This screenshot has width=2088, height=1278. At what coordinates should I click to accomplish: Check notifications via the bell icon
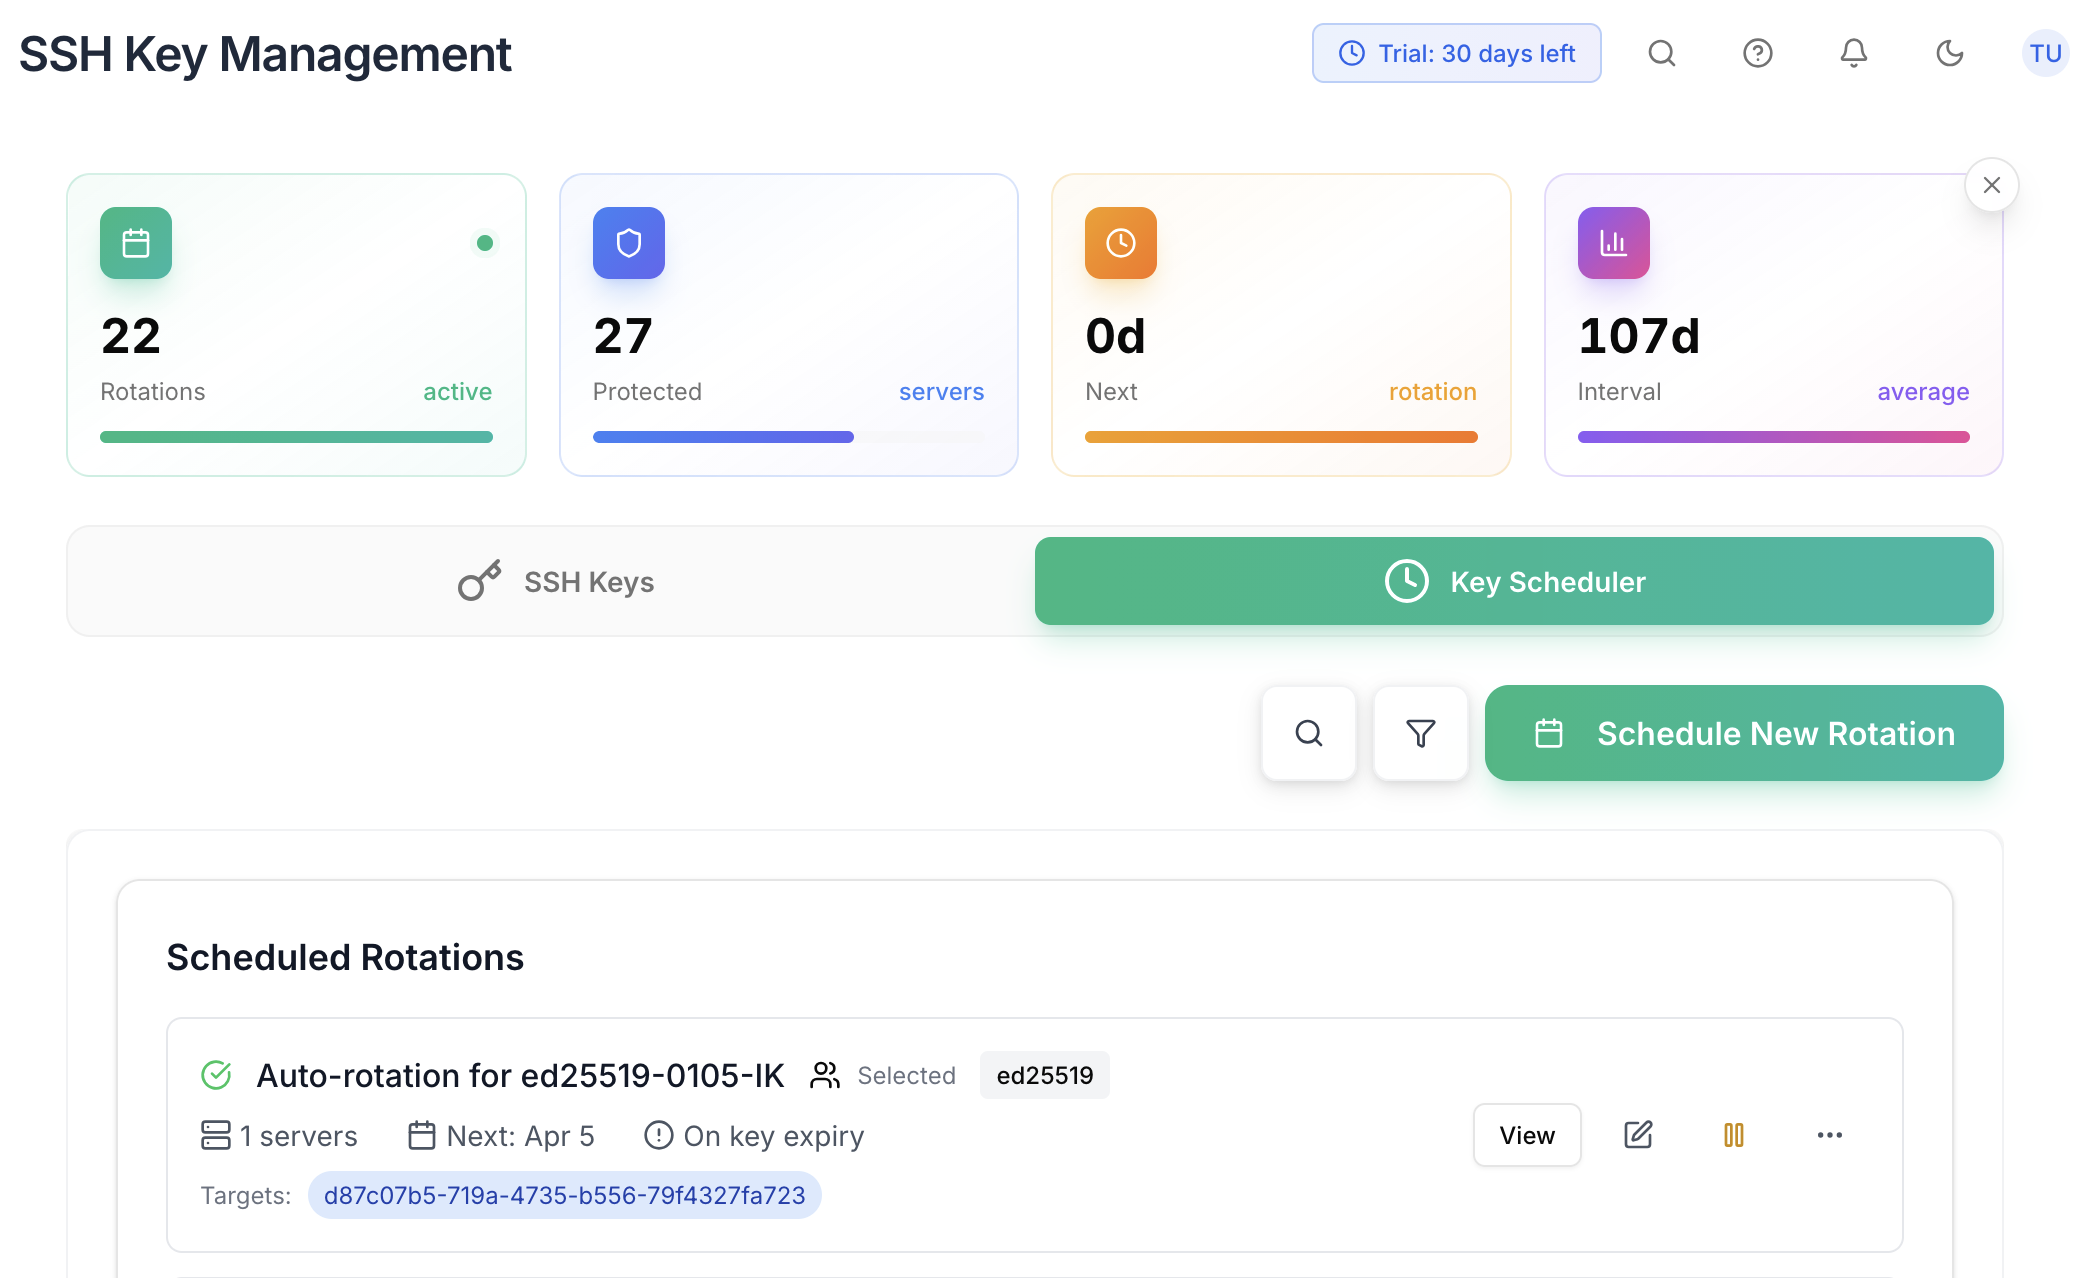[1853, 53]
